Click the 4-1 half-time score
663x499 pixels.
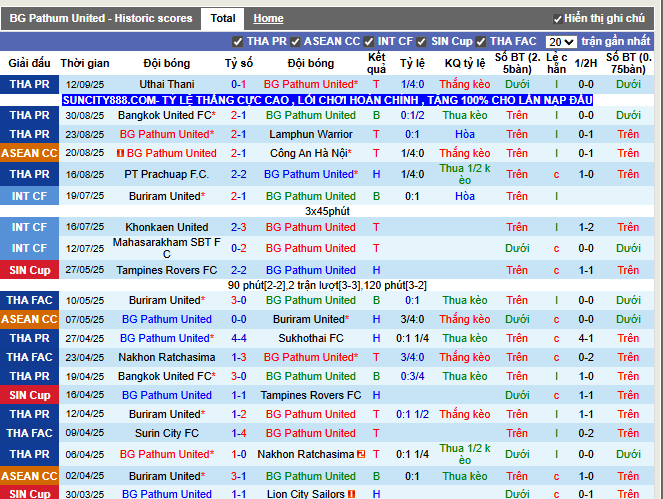[x=586, y=338]
